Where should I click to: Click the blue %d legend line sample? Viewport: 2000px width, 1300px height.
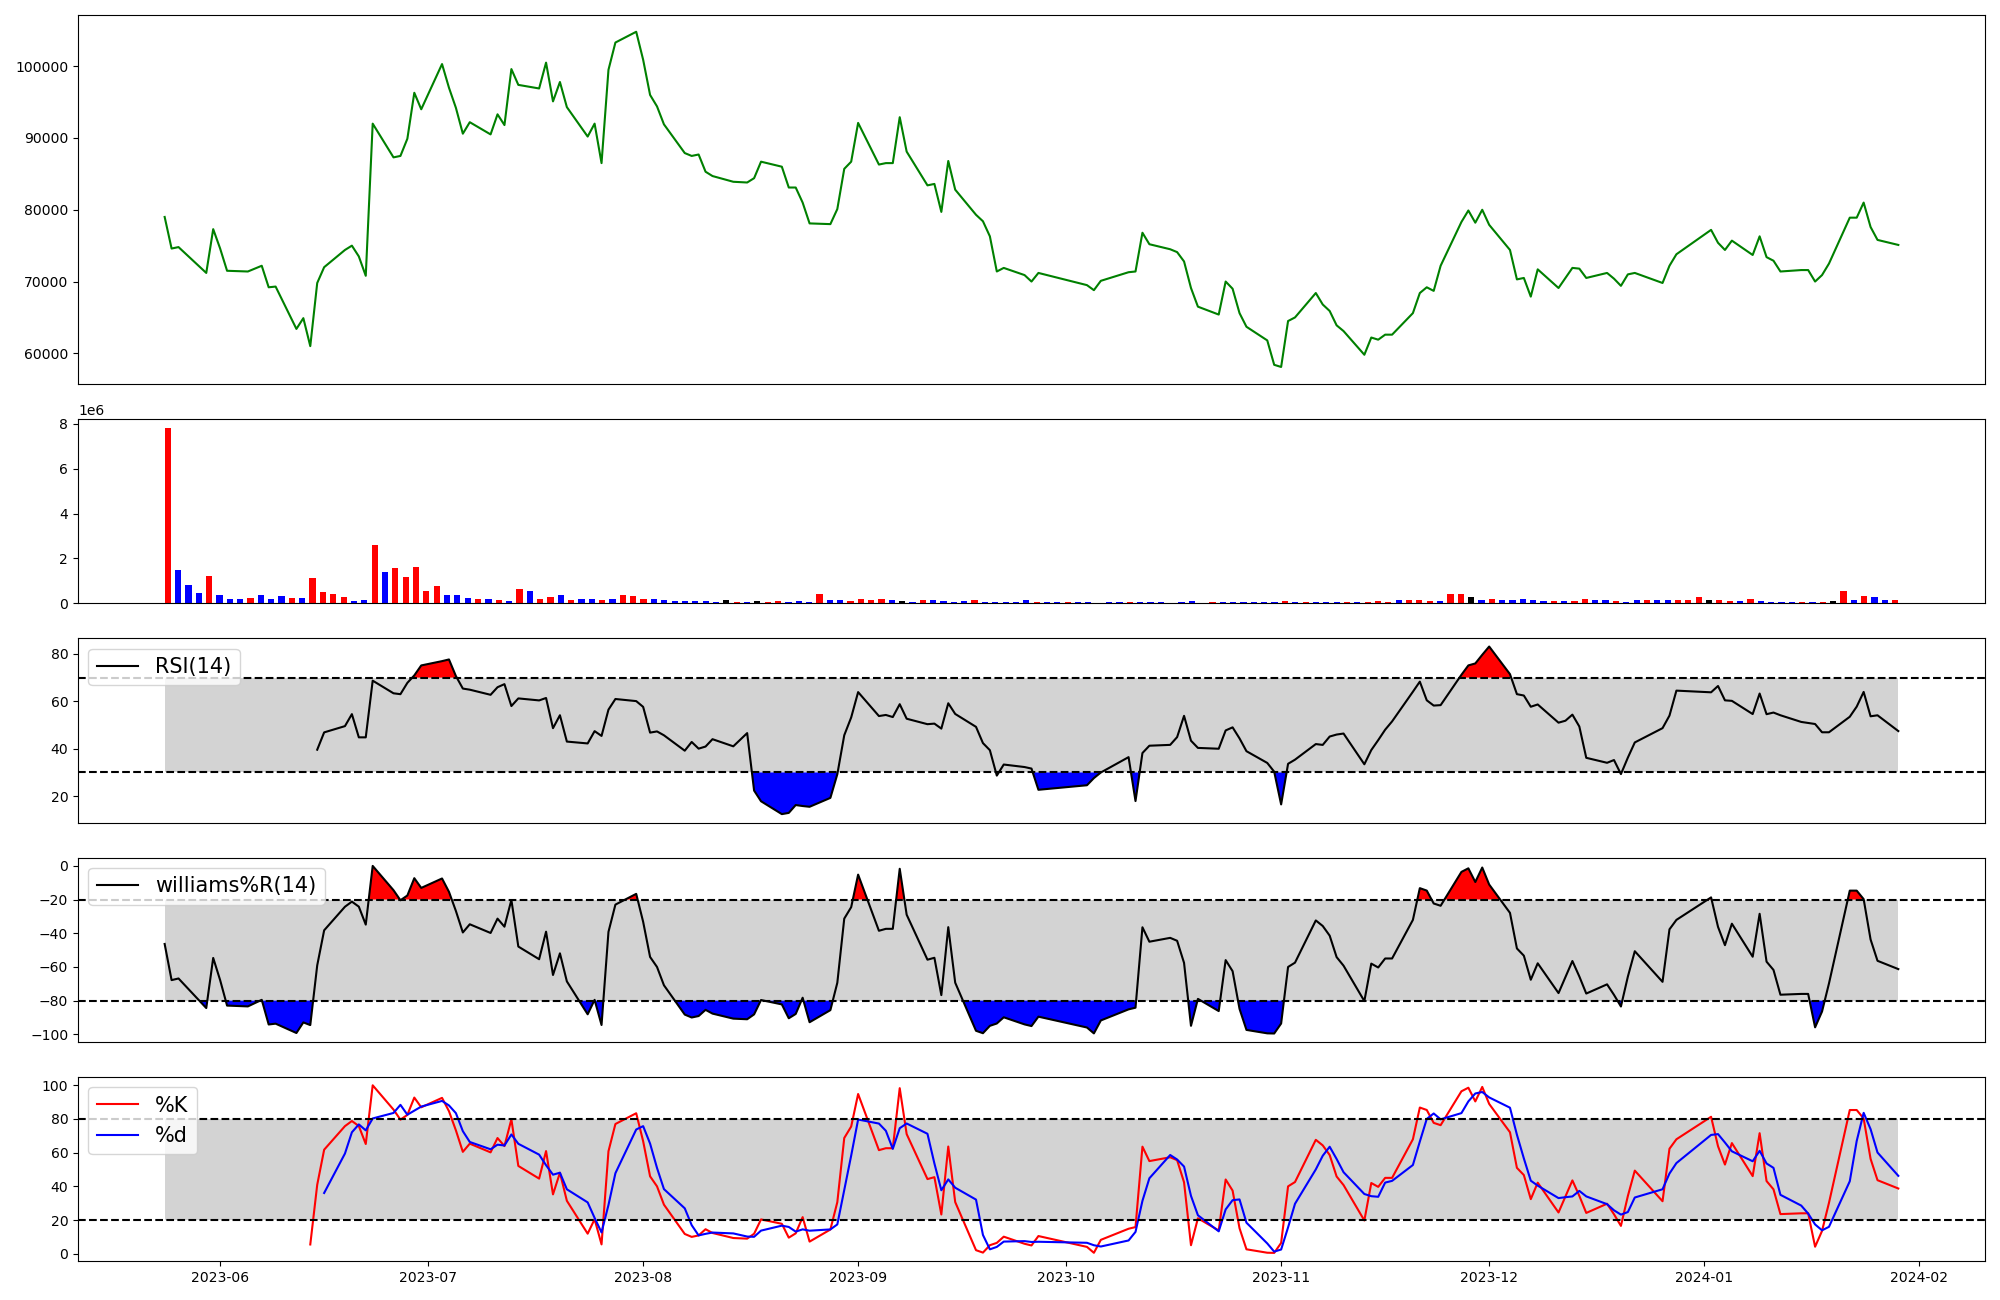click(x=117, y=1135)
